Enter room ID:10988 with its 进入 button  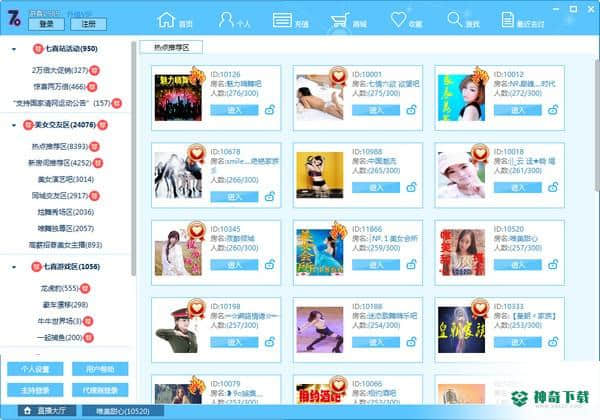pyautogui.click(x=376, y=187)
